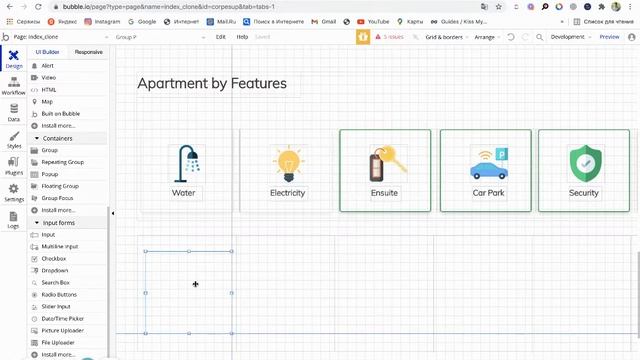The height and width of the screenshot is (360, 640).
Task: Open the user account icon
Action: 632,37
